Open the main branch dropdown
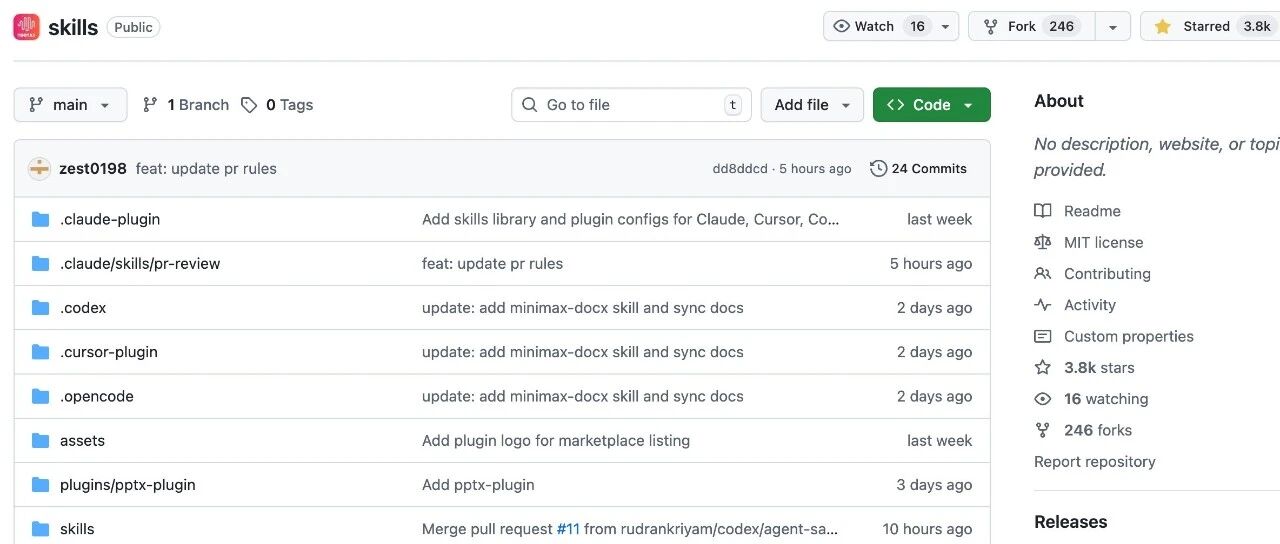1280x544 pixels. point(70,105)
